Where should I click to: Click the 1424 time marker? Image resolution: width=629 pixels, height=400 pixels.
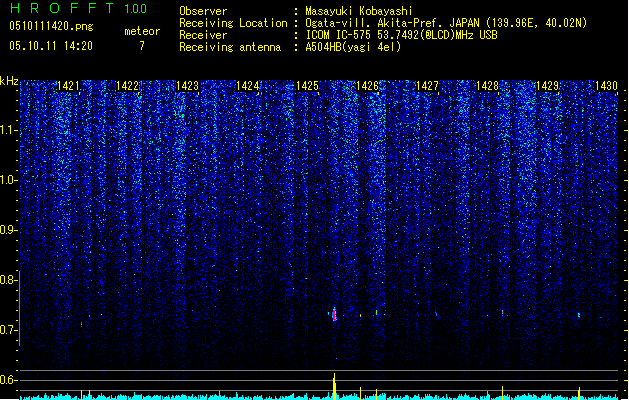point(248,86)
